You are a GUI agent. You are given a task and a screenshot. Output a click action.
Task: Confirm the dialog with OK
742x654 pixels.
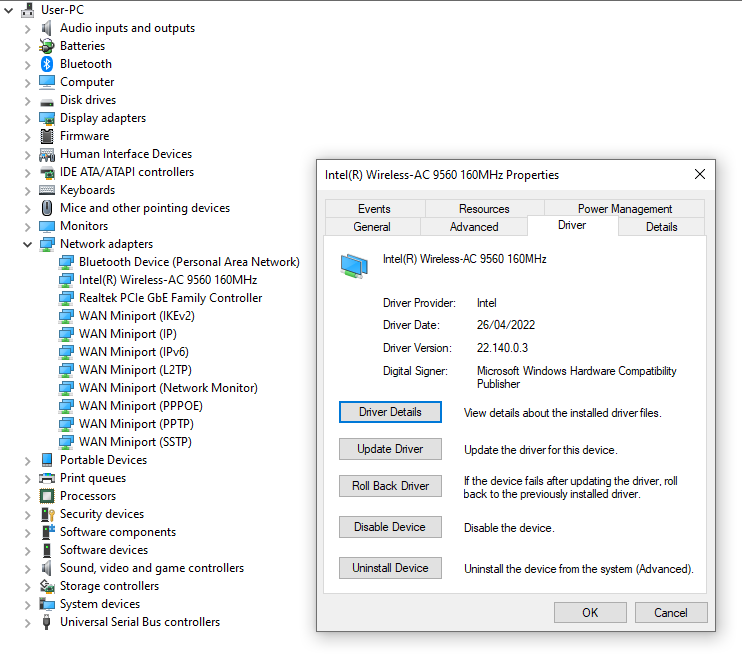point(590,613)
